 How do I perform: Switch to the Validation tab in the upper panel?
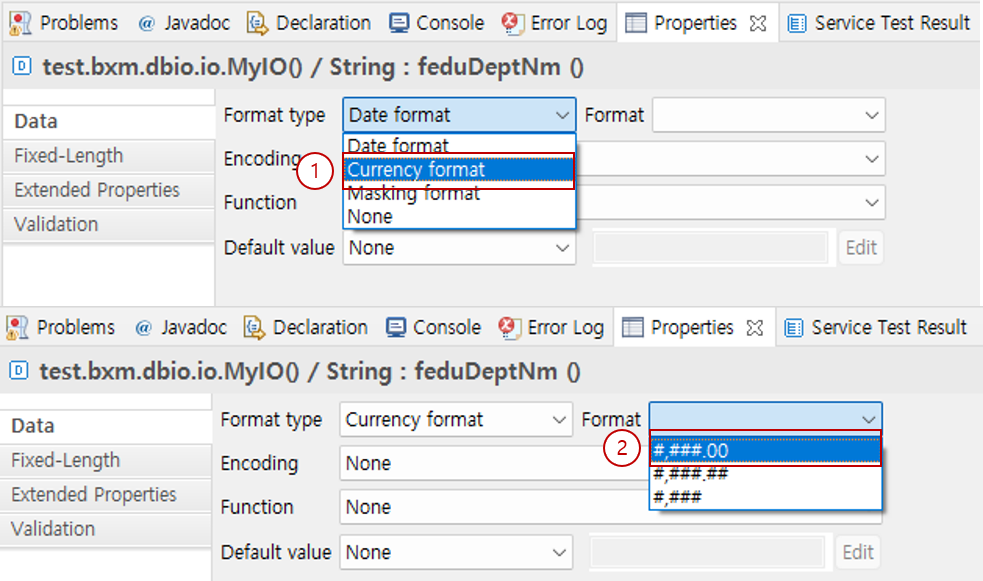coord(56,224)
